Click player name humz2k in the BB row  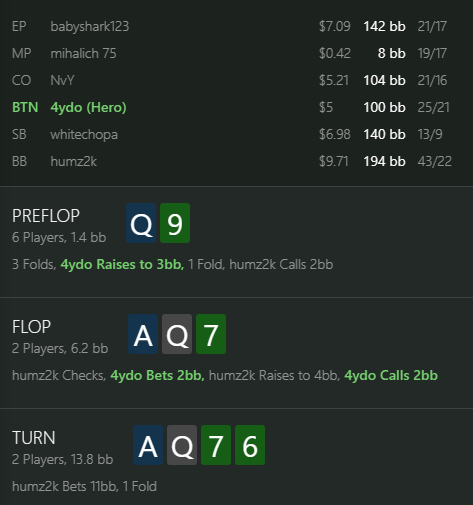tap(74, 161)
